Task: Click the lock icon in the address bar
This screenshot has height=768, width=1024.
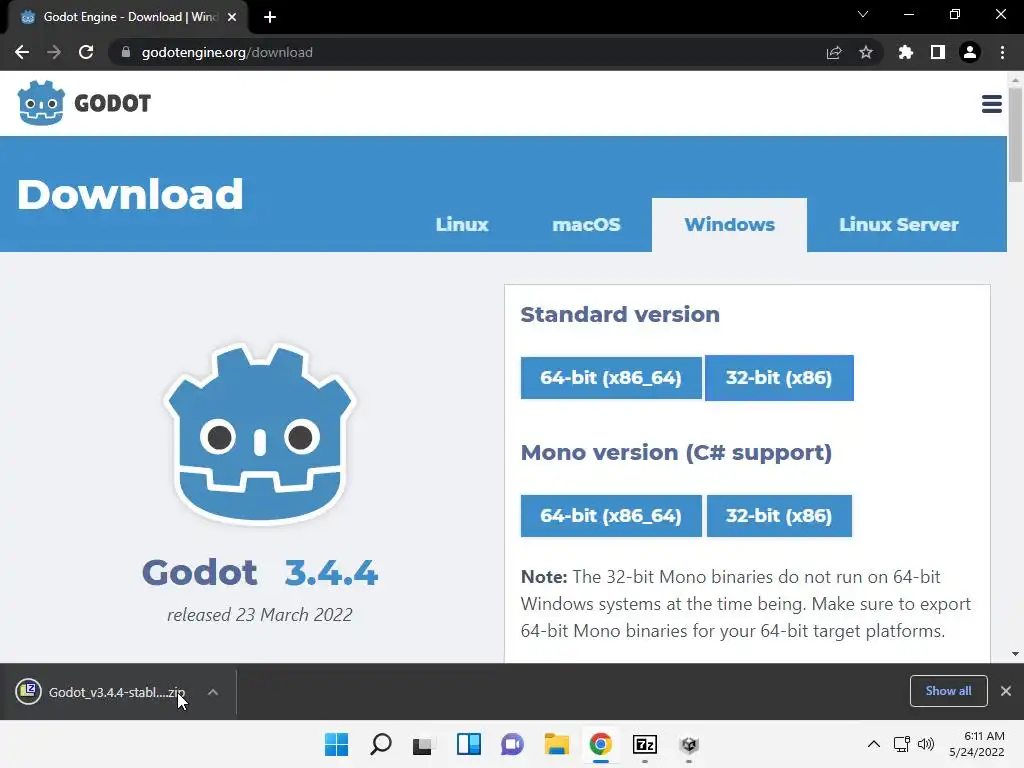Action: [x=125, y=52]
